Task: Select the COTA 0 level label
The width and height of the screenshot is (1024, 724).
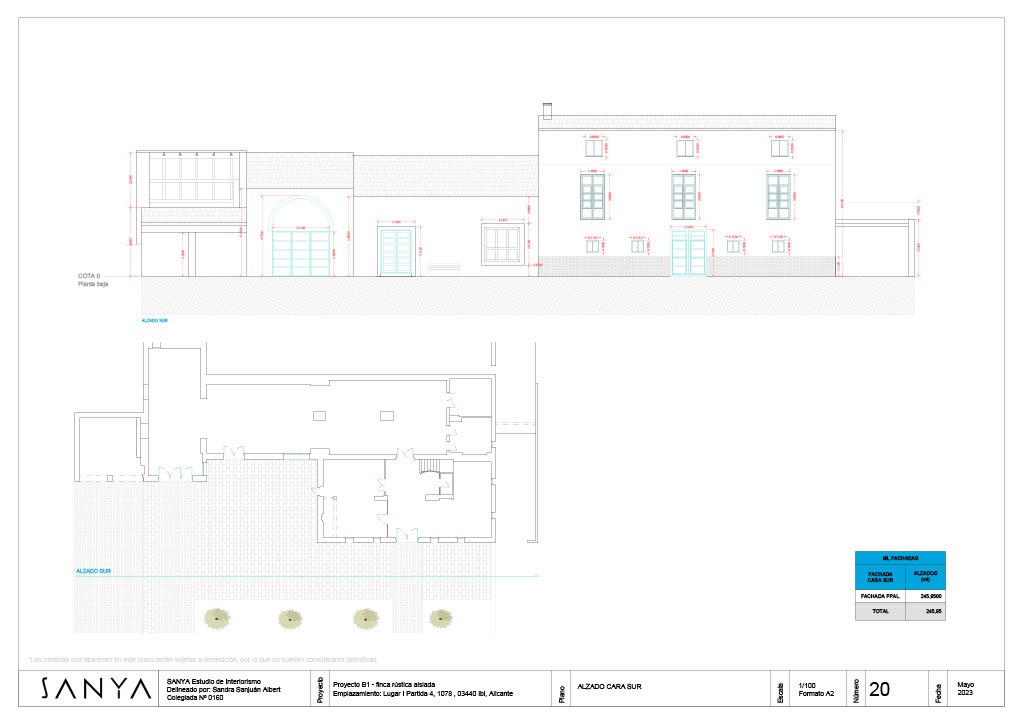Action: coord(92,275)
